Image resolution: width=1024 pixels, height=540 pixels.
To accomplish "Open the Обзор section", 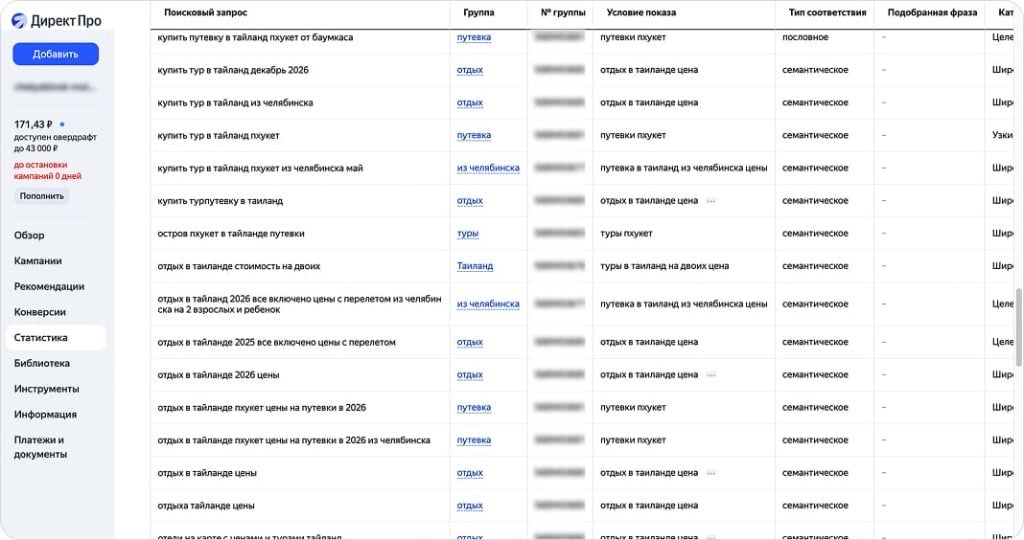I will [29, 236].
